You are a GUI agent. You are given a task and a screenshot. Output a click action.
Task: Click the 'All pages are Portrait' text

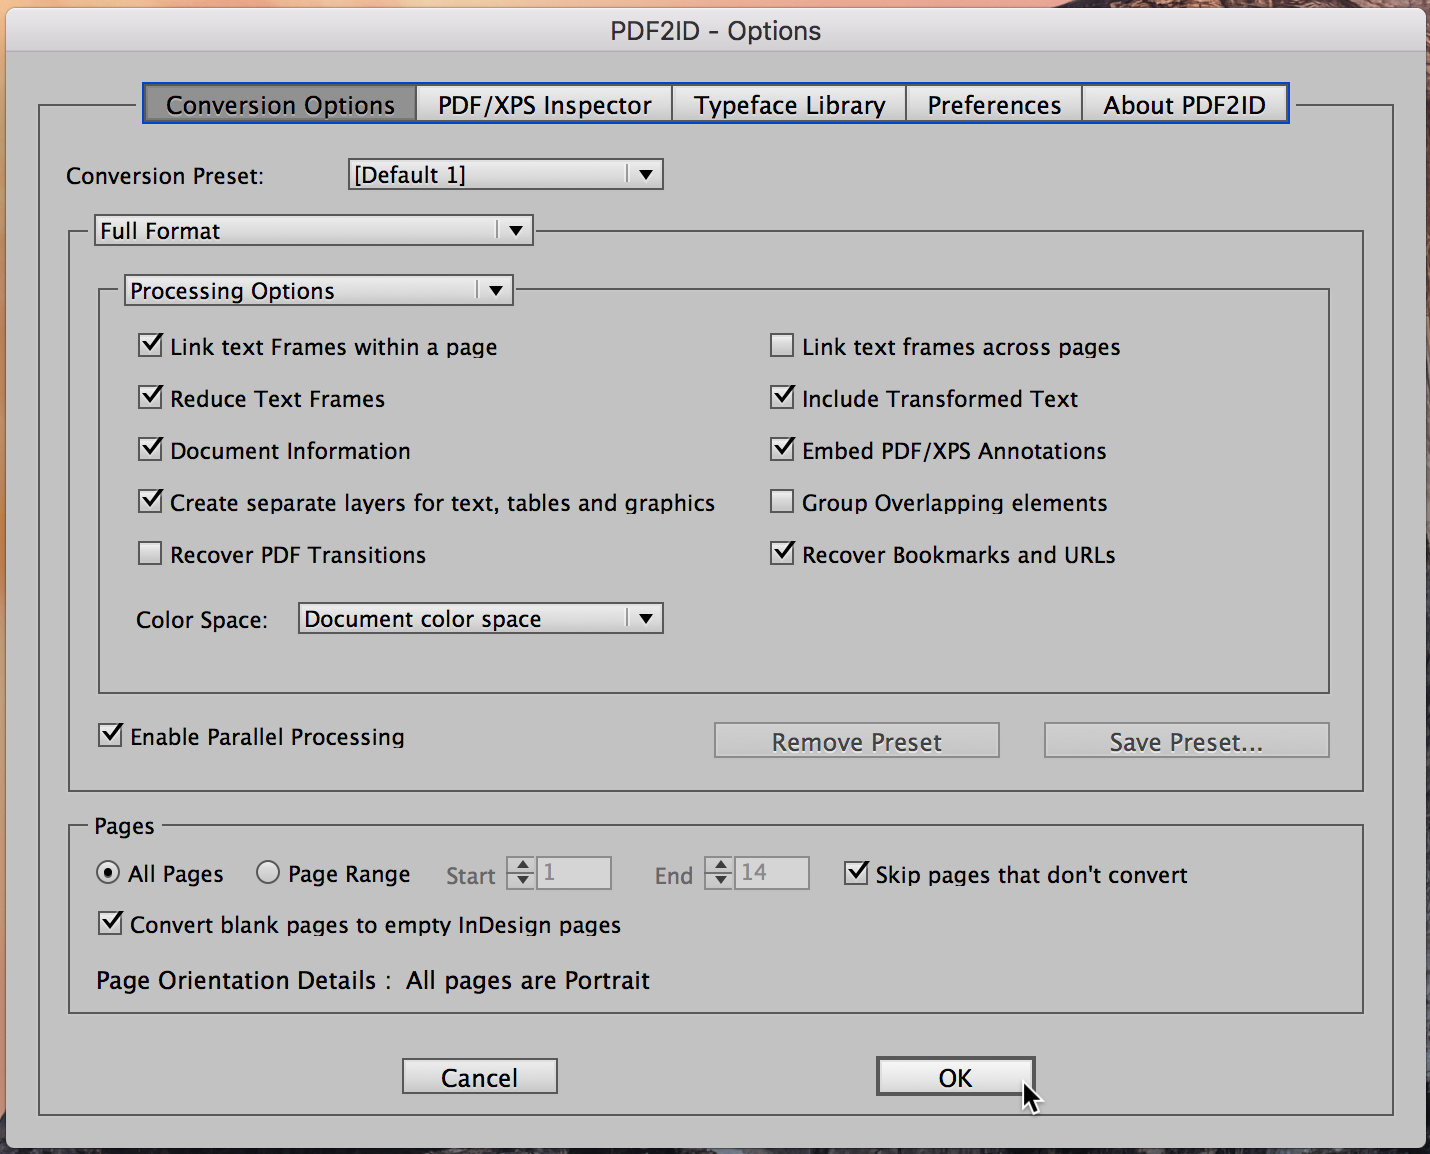[528, 981]
